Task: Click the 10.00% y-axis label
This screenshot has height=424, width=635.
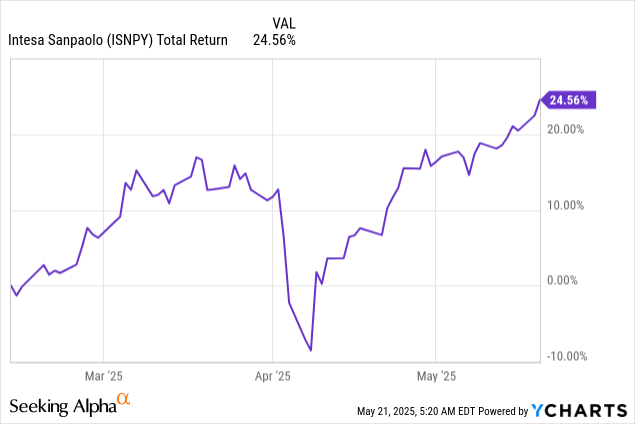Action: click(566, 206)
